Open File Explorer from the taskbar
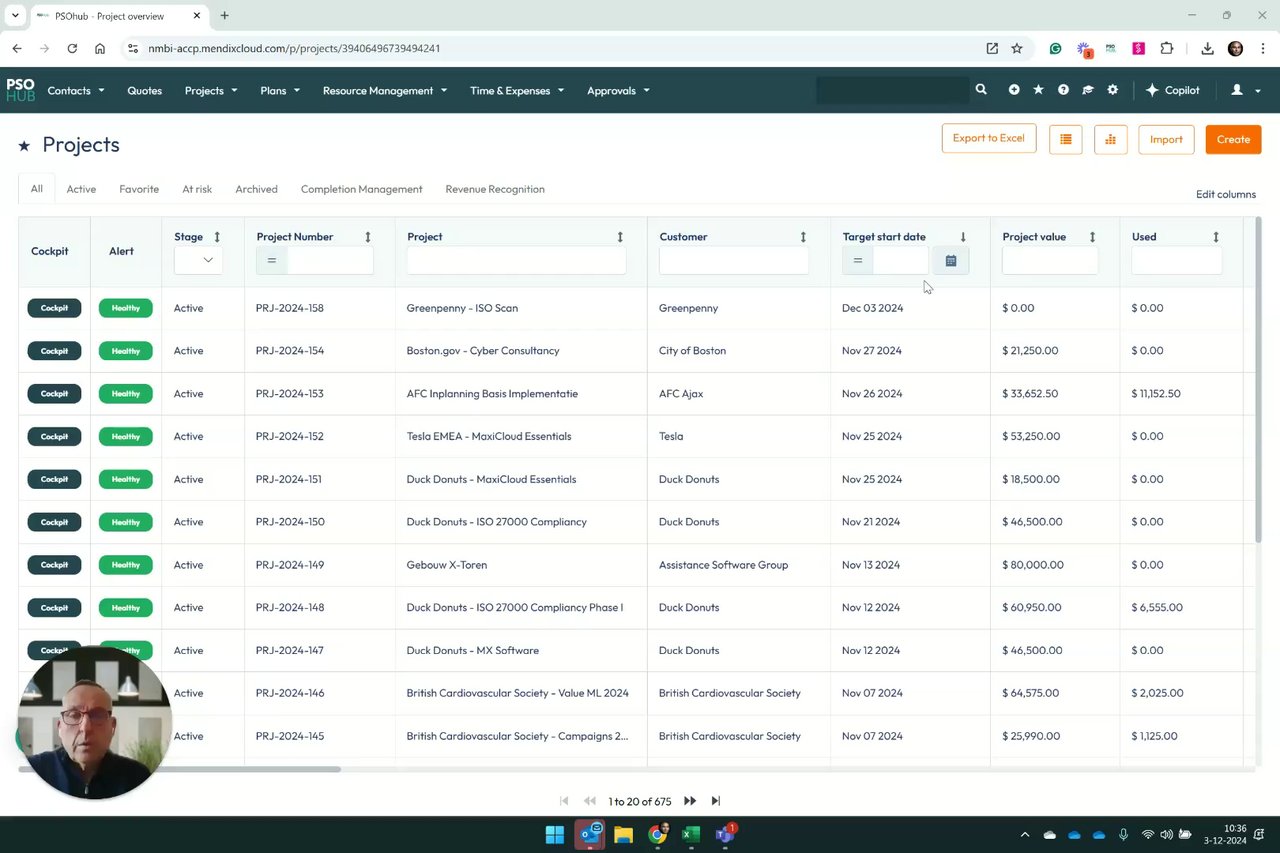The image size is (1280, 853). click(x=623, y=835)
